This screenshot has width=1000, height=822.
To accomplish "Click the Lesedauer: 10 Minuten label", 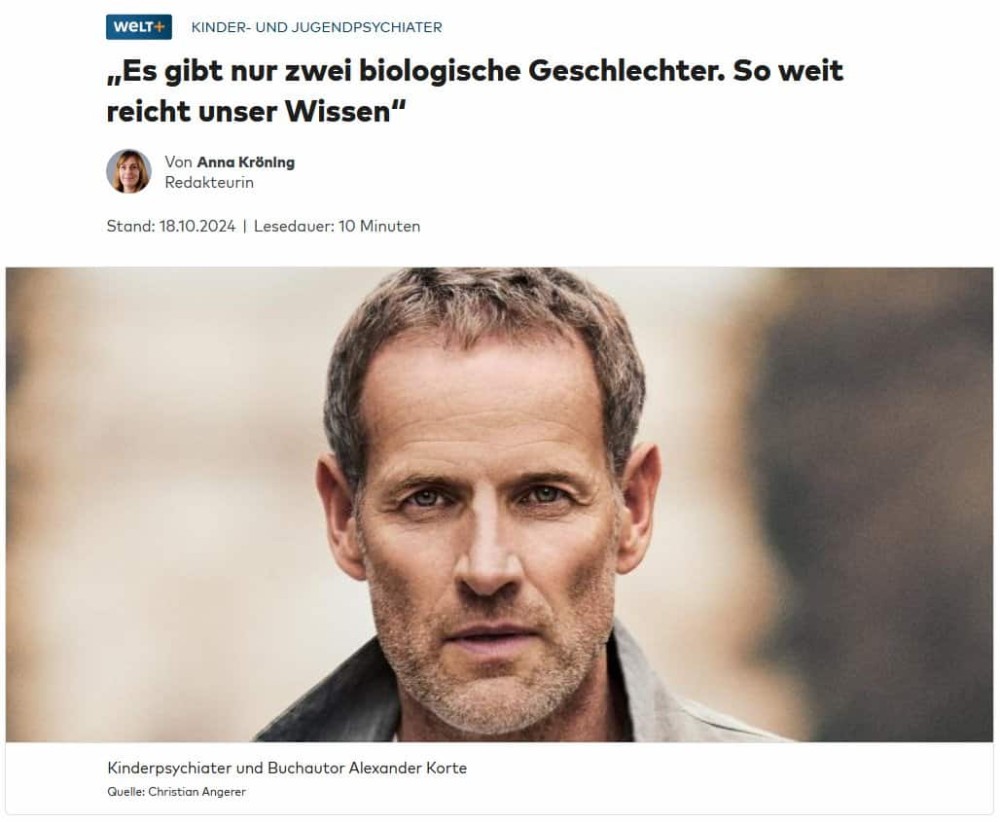I will pyautogui.click(x=337, y=226).
